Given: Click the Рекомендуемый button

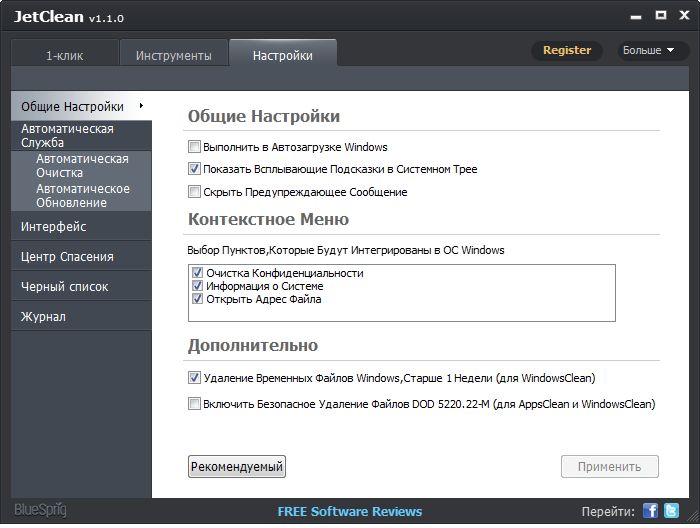Looking at the screenshot, I should (x=237, y=467).
